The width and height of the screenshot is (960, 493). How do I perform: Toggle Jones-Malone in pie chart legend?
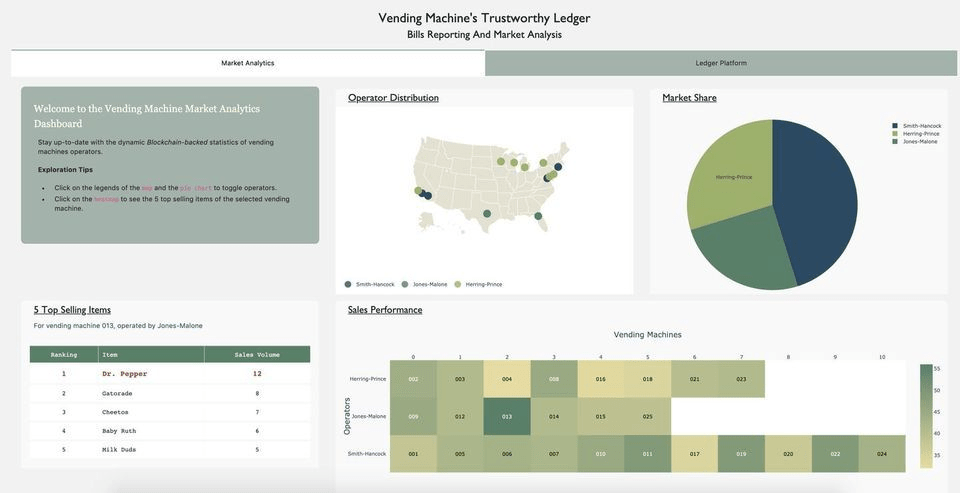click(915, 141)
